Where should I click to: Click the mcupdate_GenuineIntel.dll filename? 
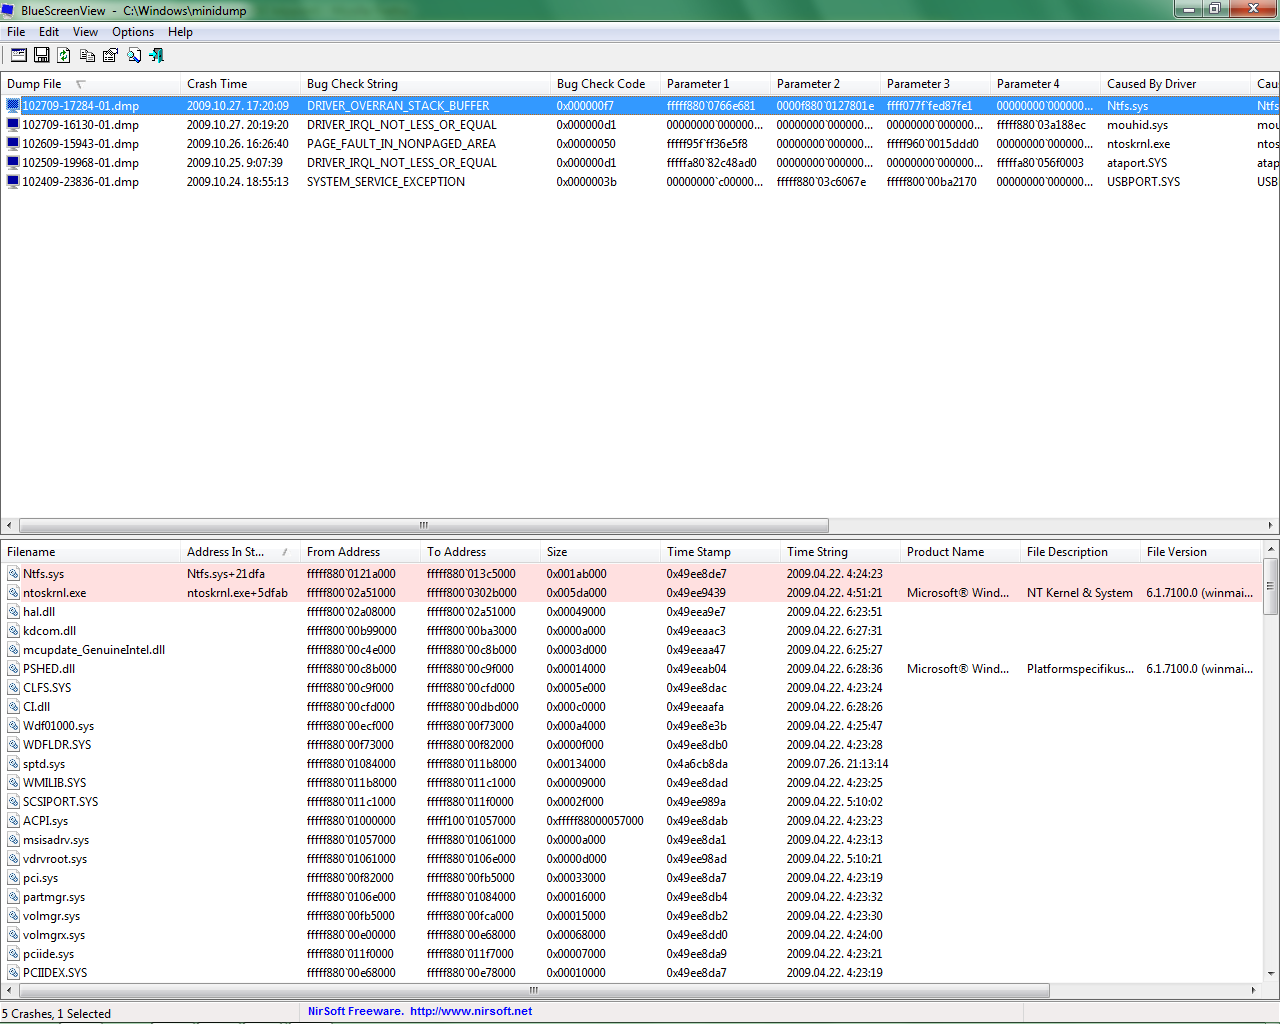click(94, 650)
